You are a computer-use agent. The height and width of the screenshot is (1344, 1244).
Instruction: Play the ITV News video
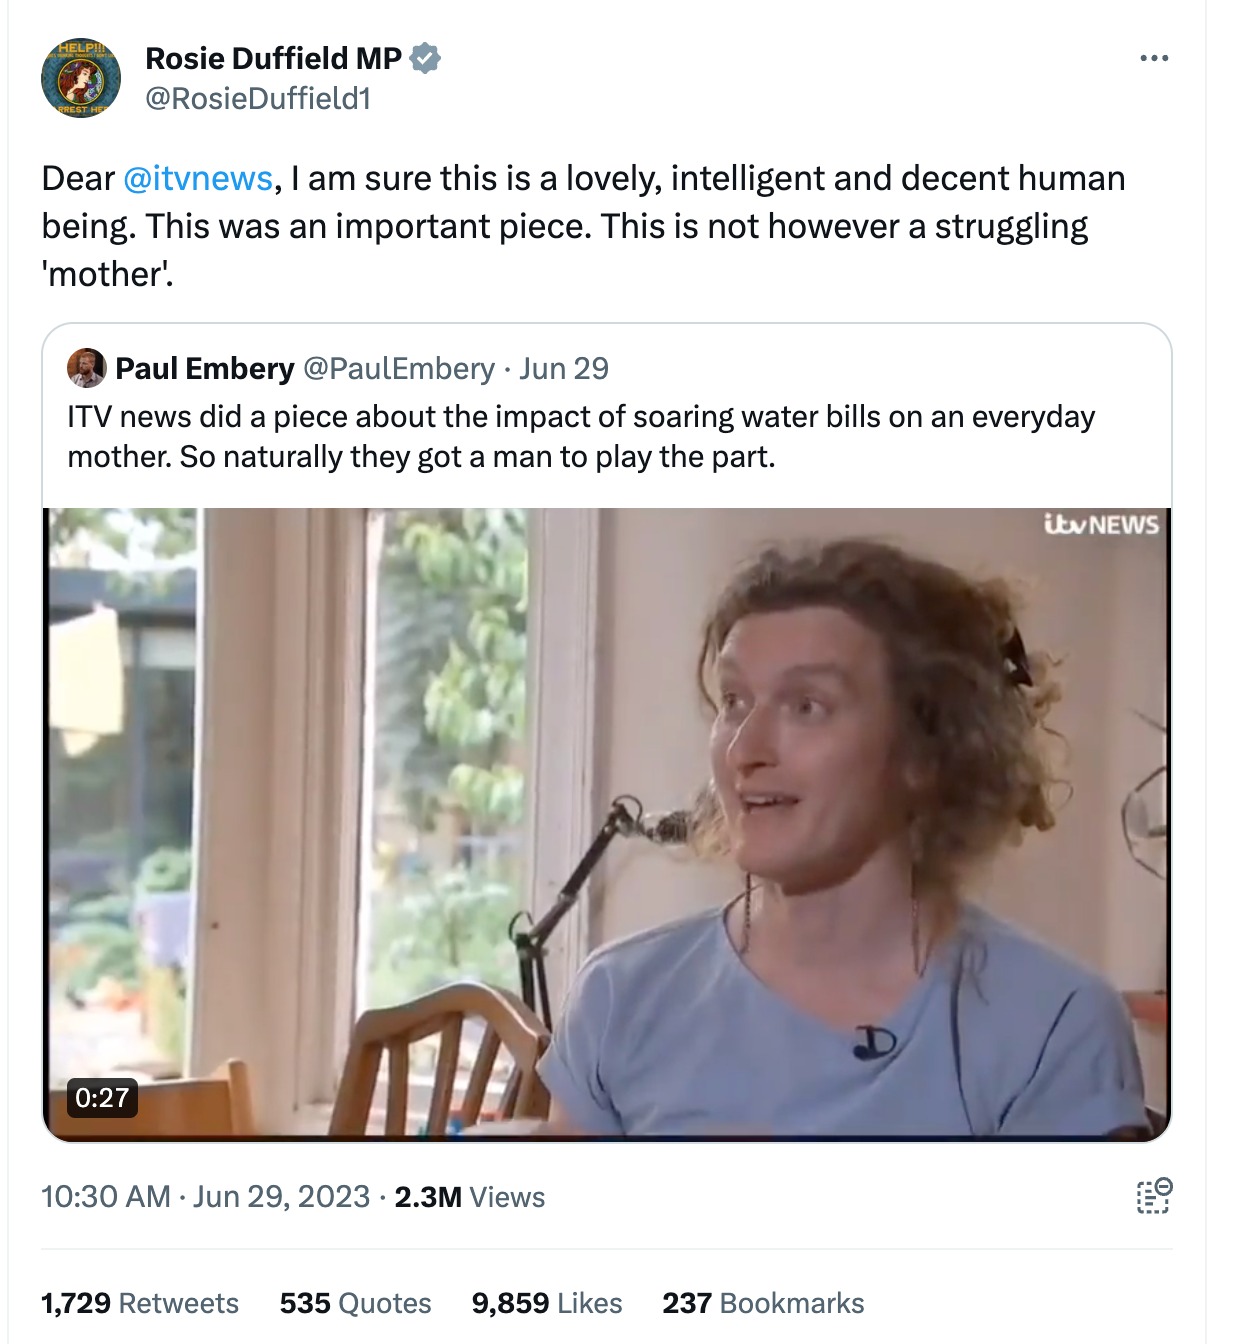click(x=607, y=823)
